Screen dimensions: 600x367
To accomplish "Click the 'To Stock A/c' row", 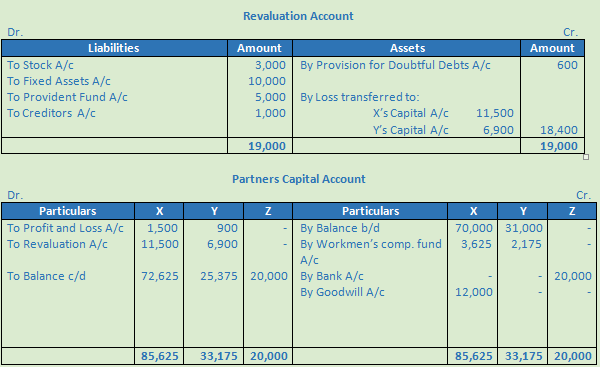I will (40, 65).
